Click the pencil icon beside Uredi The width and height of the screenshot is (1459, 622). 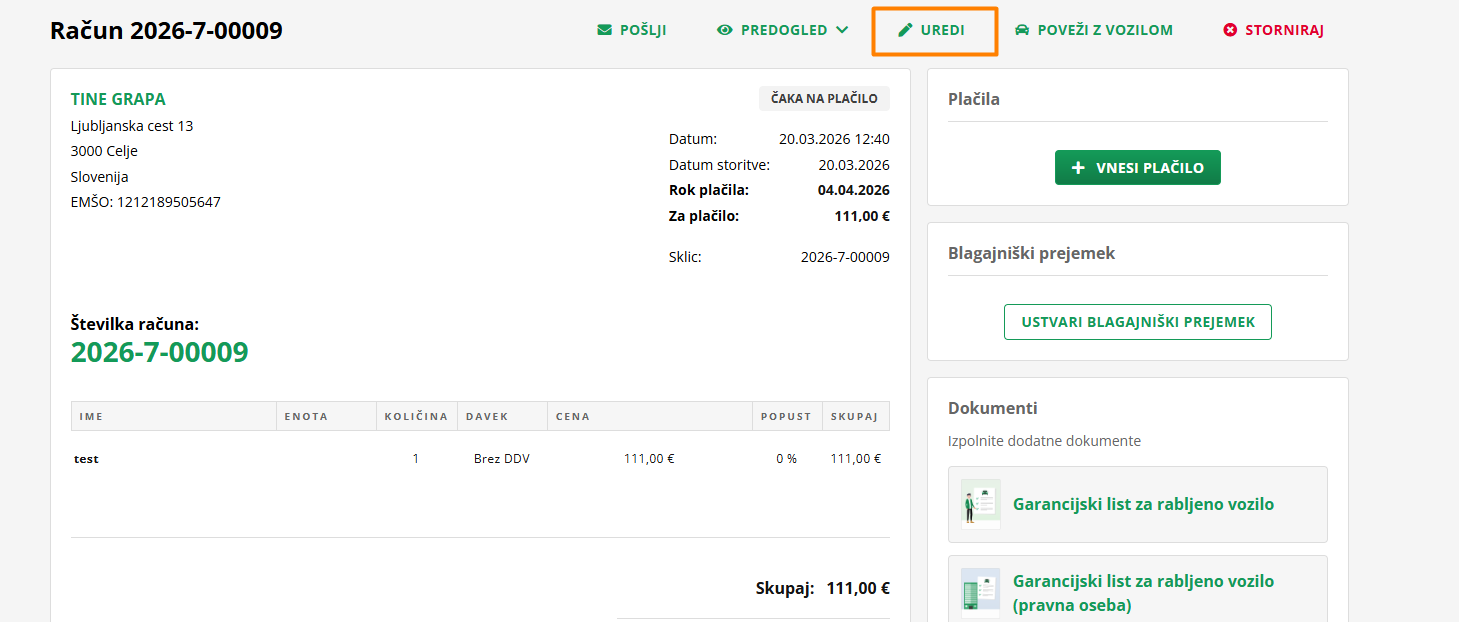(x=905, y=30)
